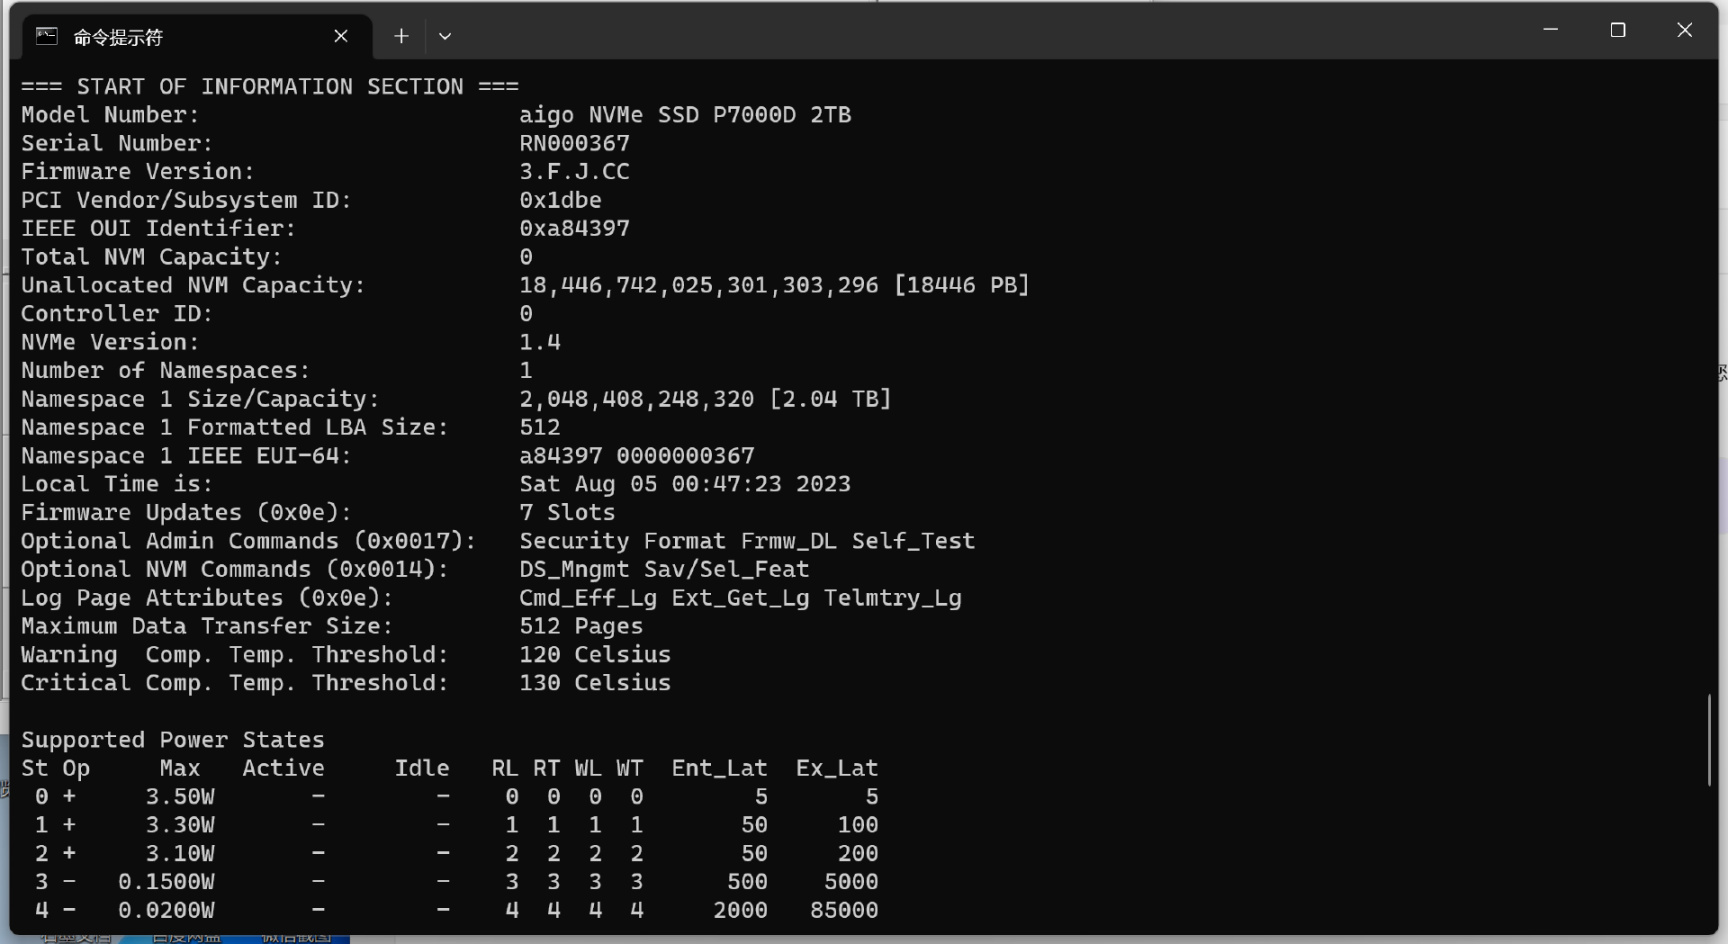
Task: Click the 0.0200W power state entry
Action: (x=166, y=911)
